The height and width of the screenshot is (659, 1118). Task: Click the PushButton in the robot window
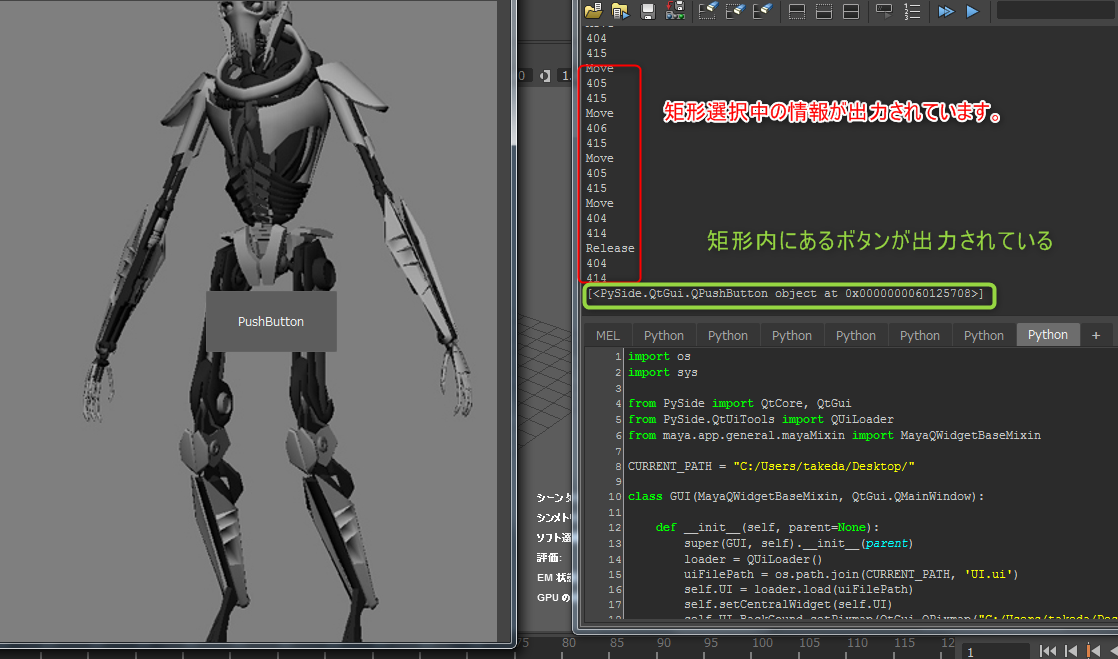point(271,322)
